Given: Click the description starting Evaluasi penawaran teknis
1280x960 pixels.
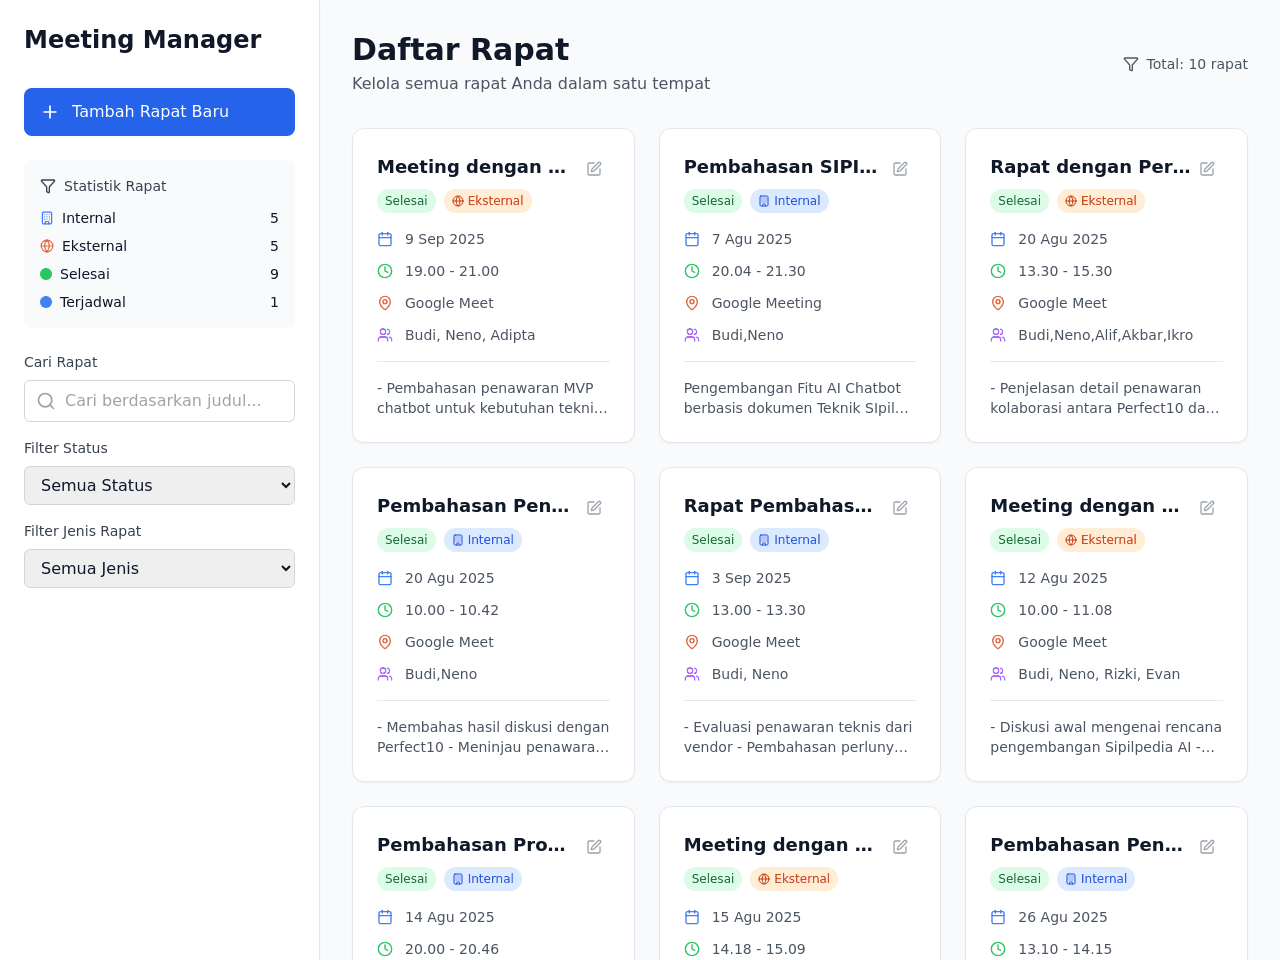Looking at the screenshot, I should (799, 737).
